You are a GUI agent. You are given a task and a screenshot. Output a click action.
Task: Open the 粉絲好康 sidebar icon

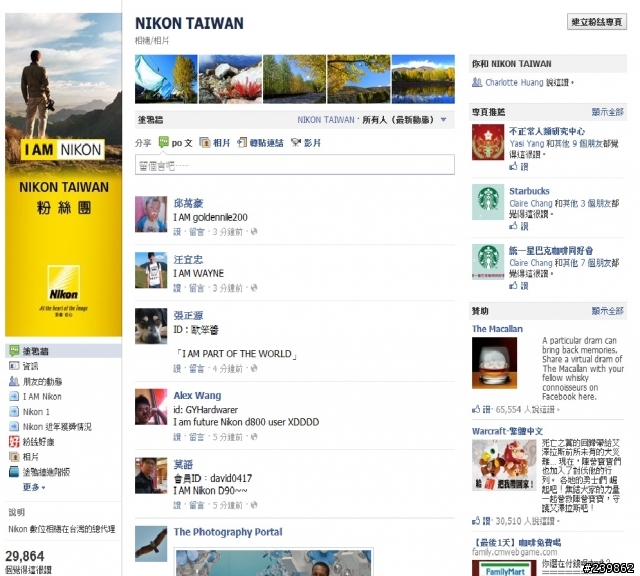click(14, 441)
